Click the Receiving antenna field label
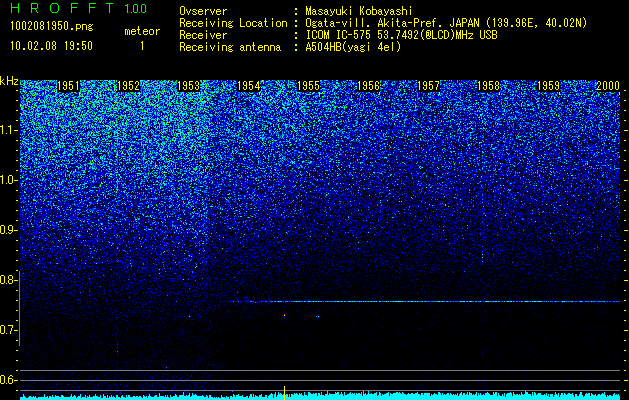The height and width of the screenshot is (400, 629). point(230,47)
